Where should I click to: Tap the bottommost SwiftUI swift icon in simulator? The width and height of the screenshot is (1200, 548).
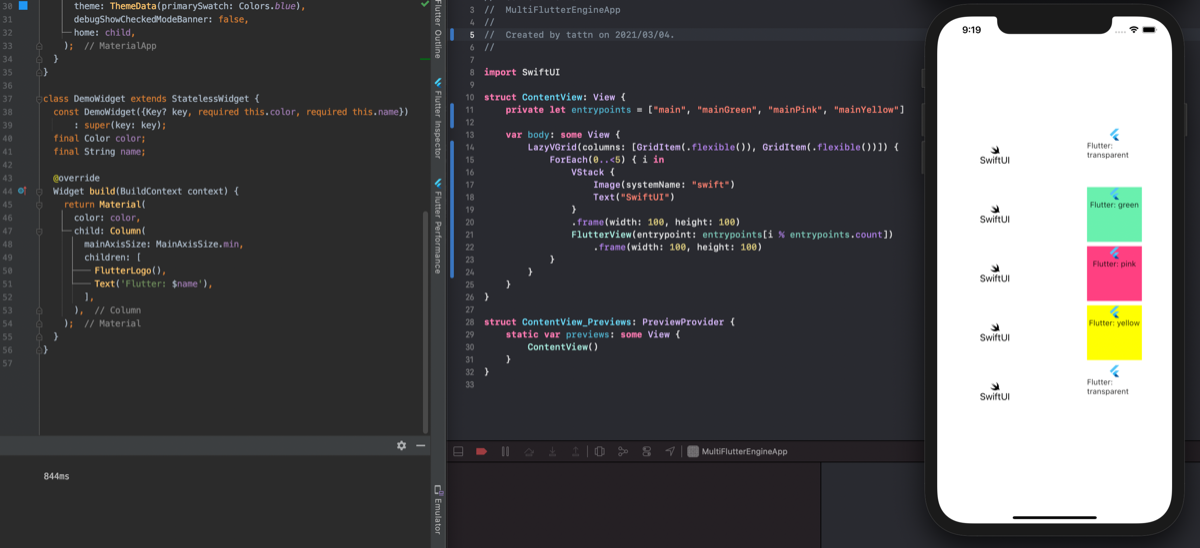(x=995, y=385)
